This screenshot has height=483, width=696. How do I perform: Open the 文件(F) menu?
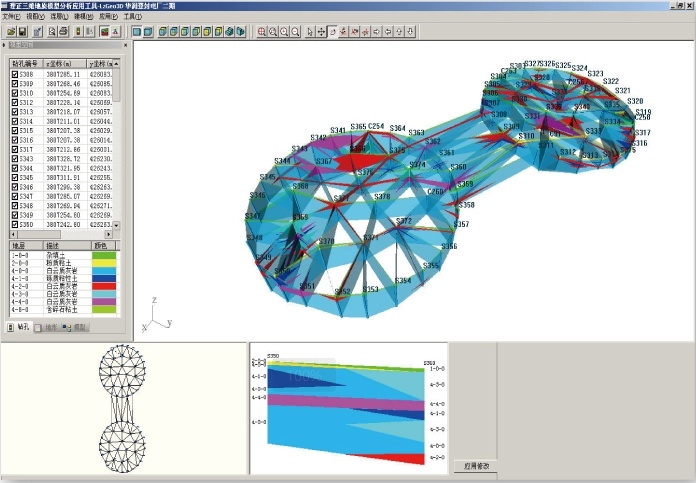click(x=11, y=17)
